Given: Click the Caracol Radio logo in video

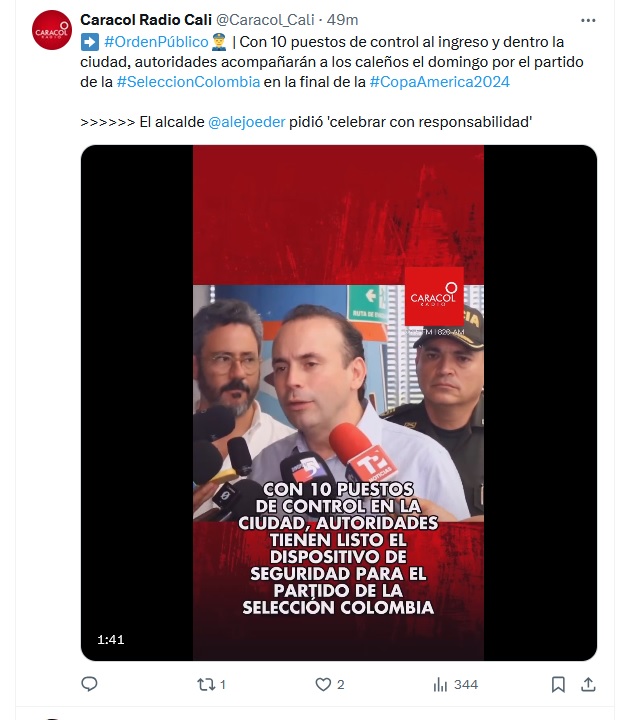Looking at the screenshot, I should pos(434,297).
